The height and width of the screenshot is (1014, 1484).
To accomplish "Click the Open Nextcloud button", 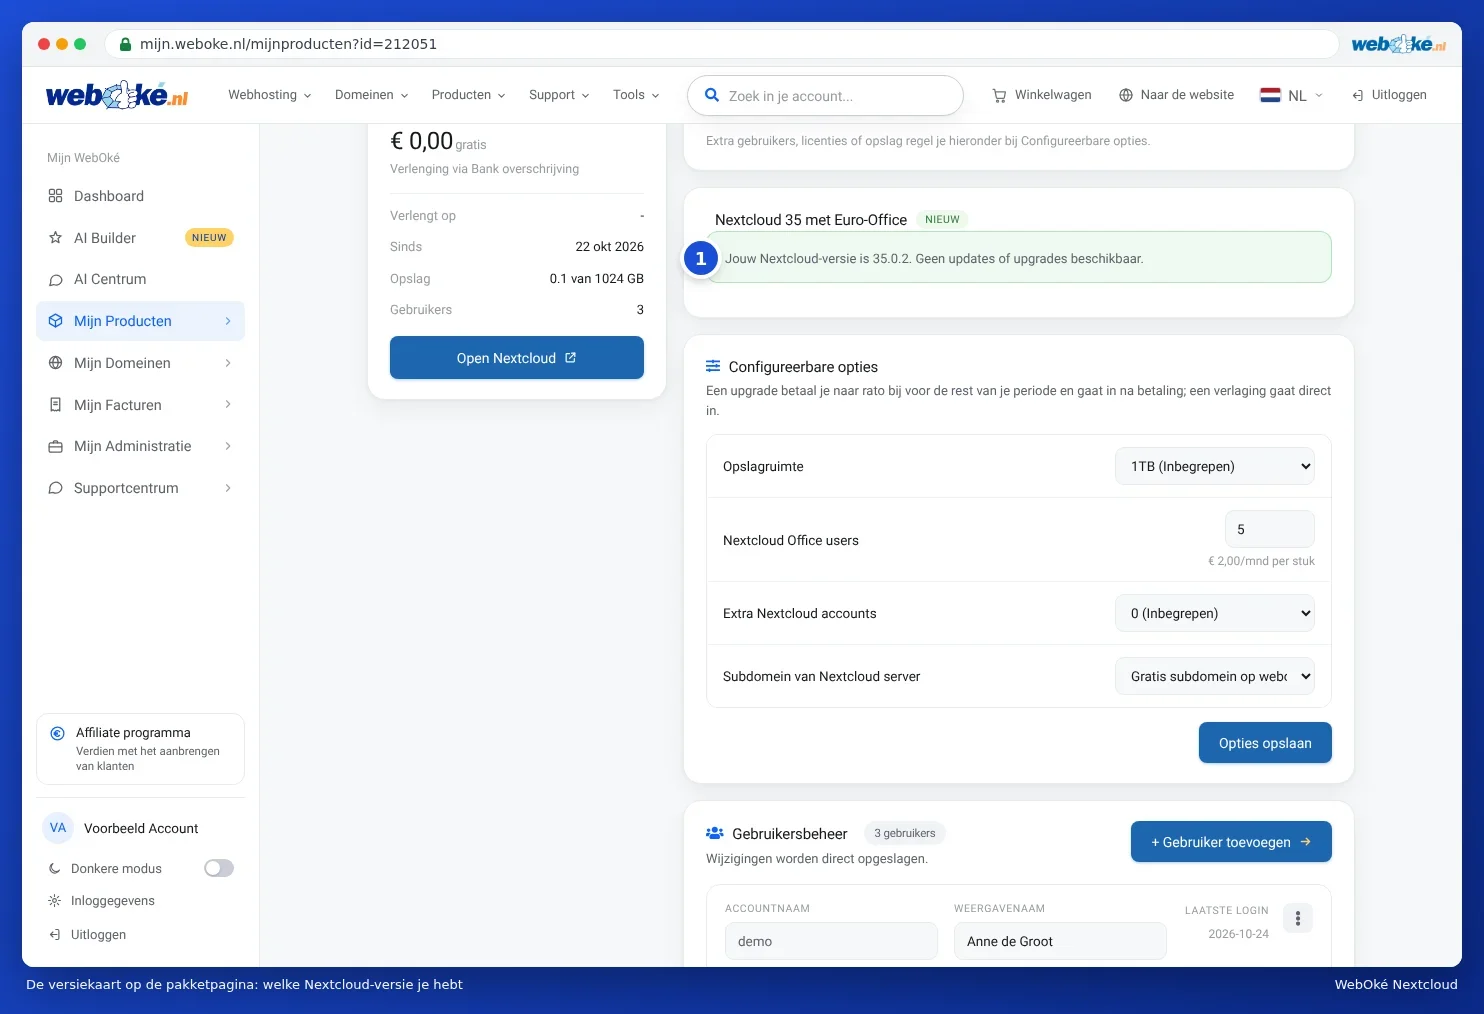I will [x=517, y=358].
